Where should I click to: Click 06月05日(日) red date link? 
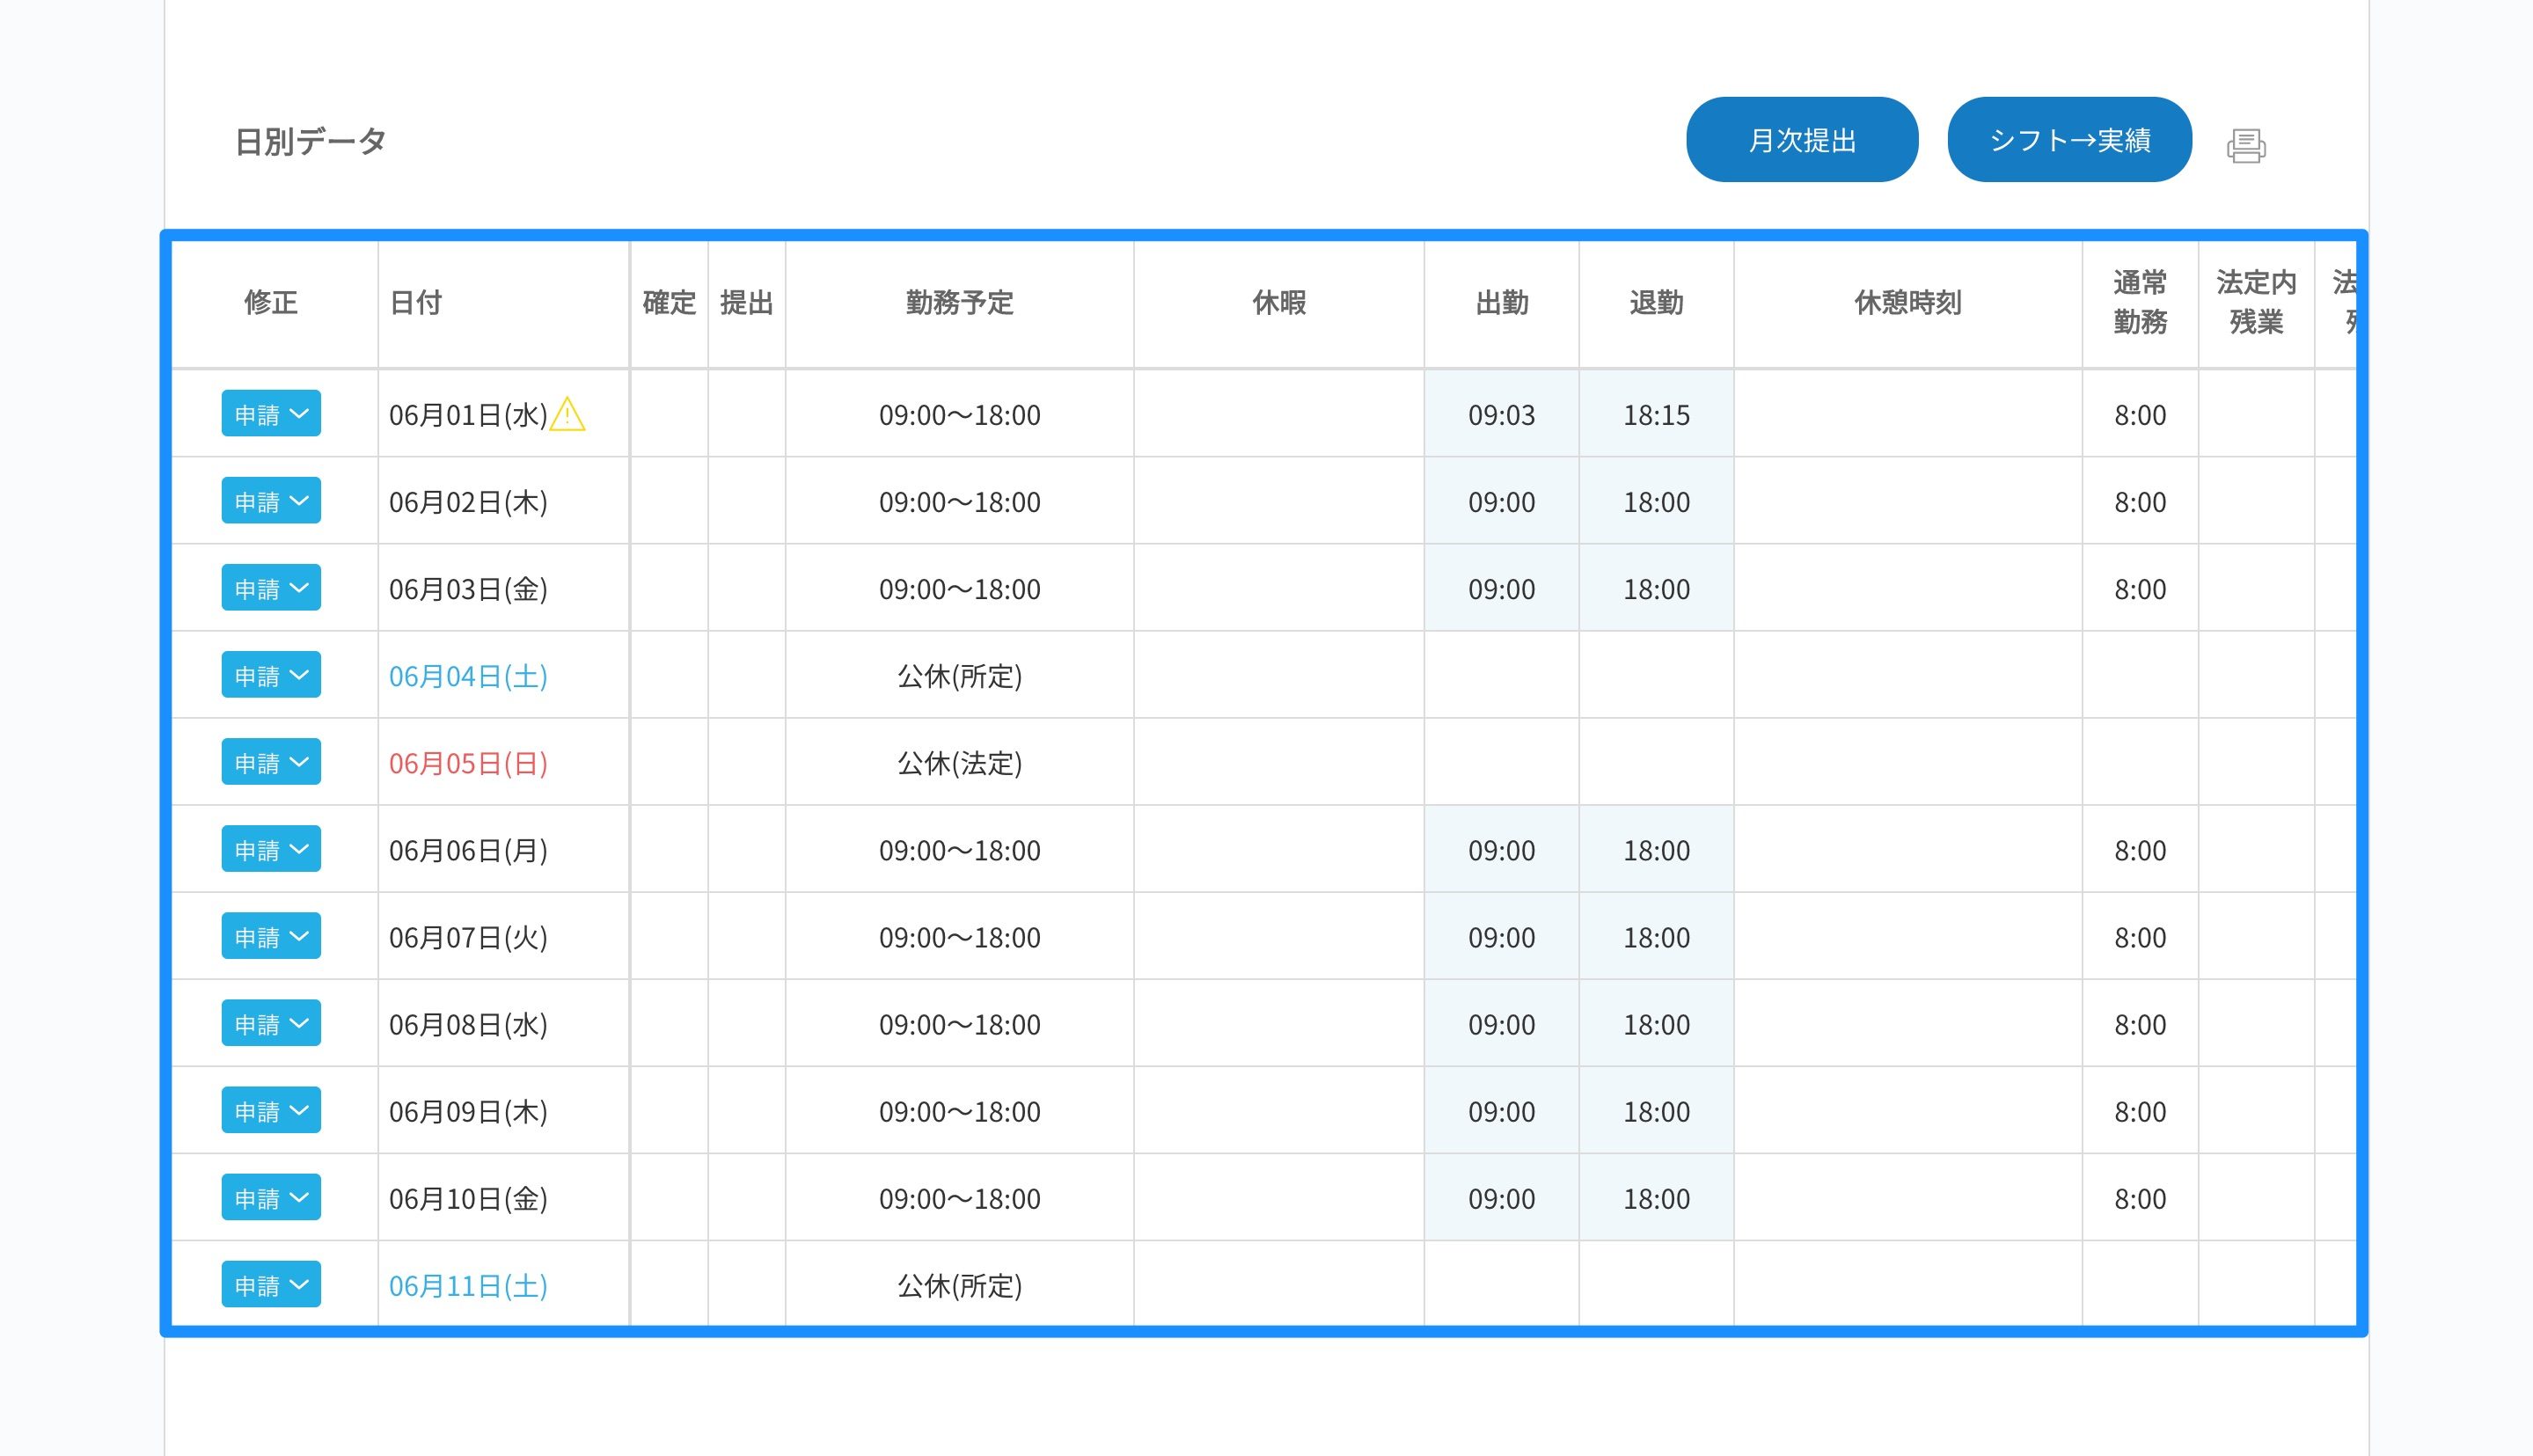[468, 763]
